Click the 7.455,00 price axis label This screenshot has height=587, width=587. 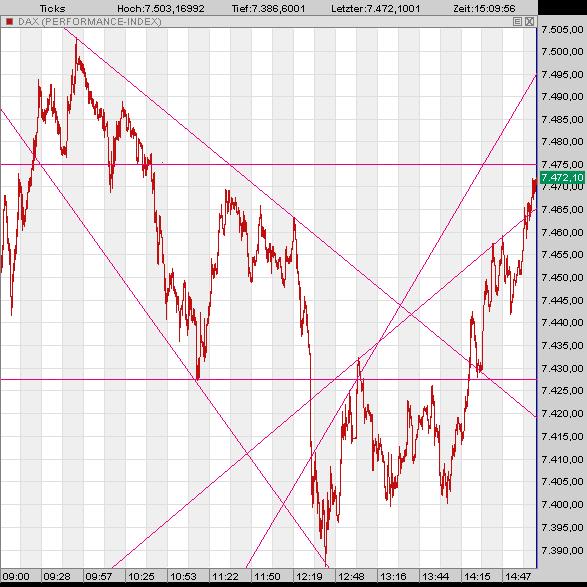tap(562, 255)
